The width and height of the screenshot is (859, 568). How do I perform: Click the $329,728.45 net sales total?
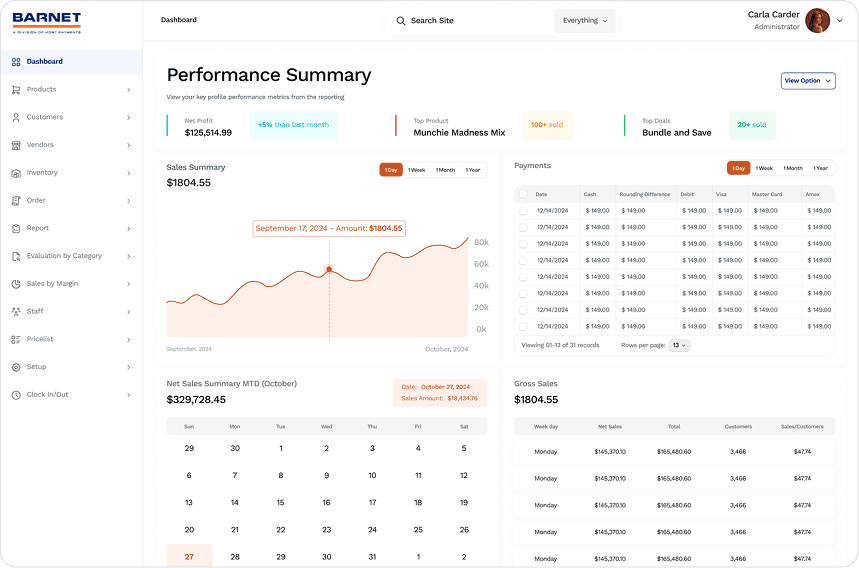pyautogui.click(x=196, y=399)
